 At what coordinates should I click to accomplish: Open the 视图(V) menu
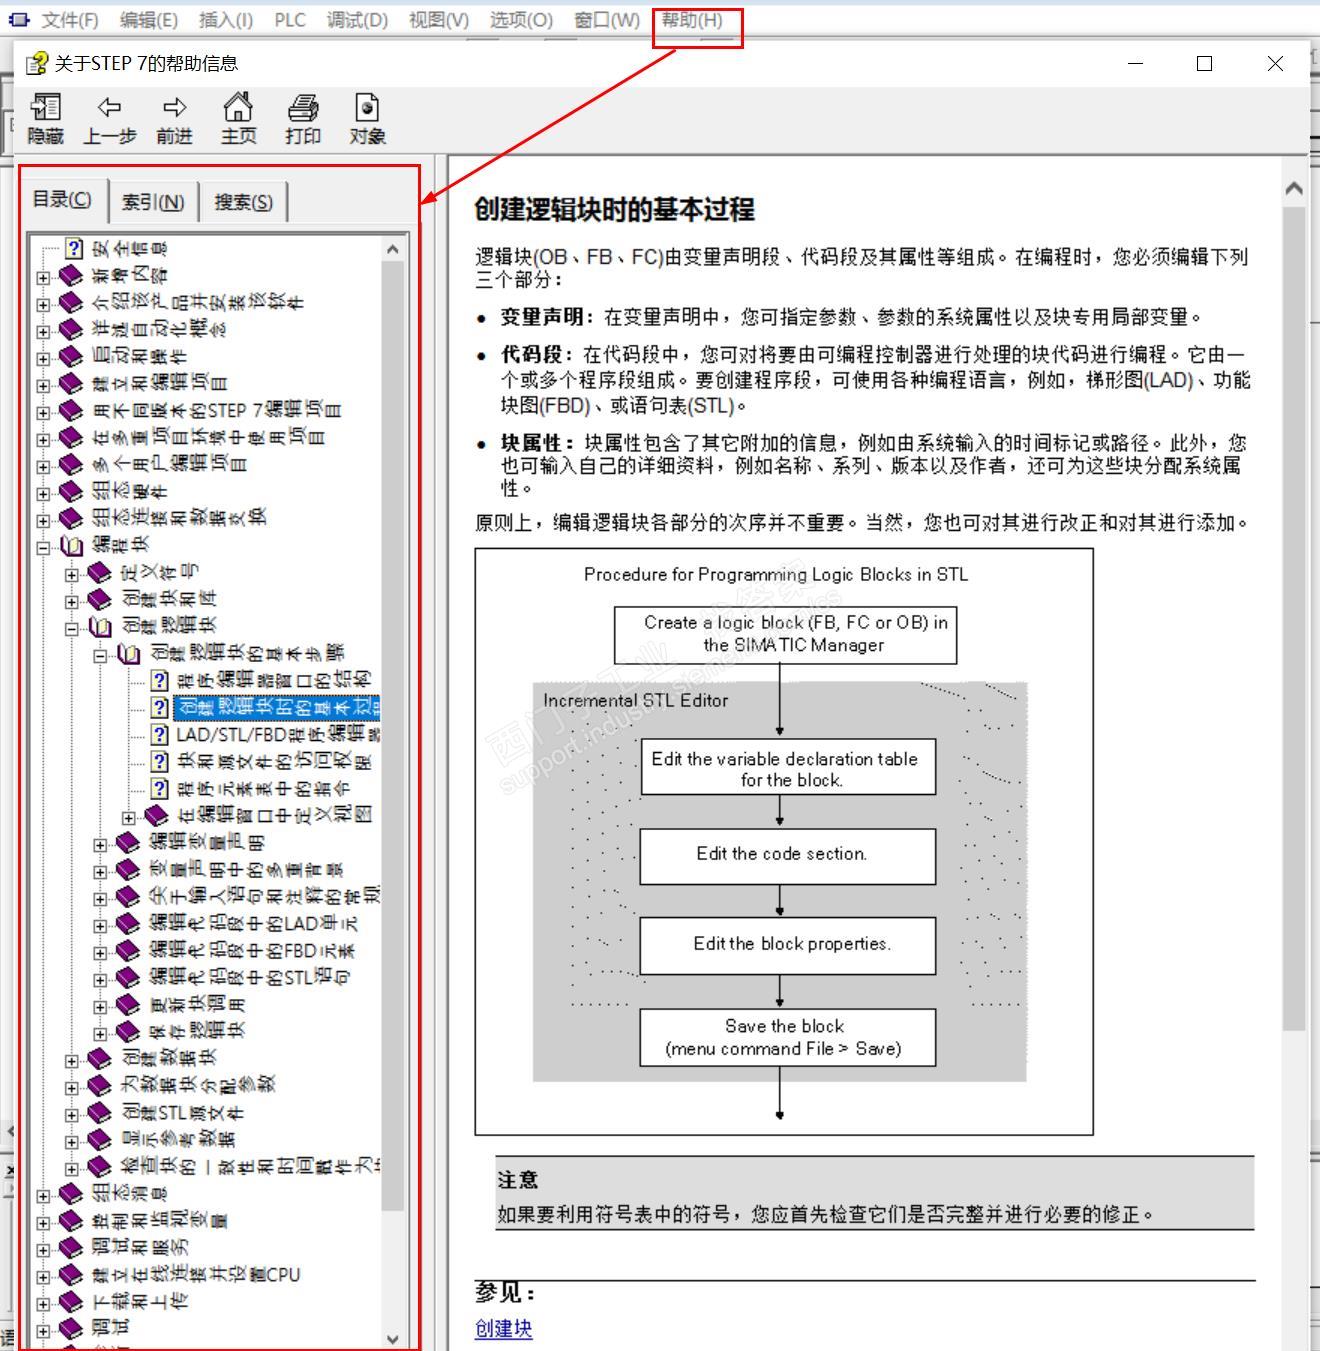click(439, 20)
